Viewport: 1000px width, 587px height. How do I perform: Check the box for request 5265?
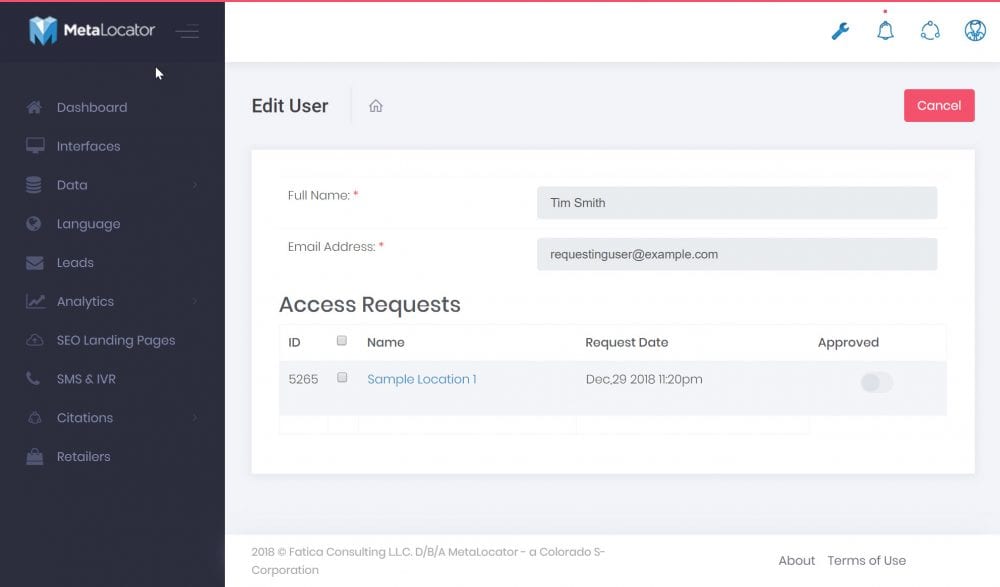point(342,378)
